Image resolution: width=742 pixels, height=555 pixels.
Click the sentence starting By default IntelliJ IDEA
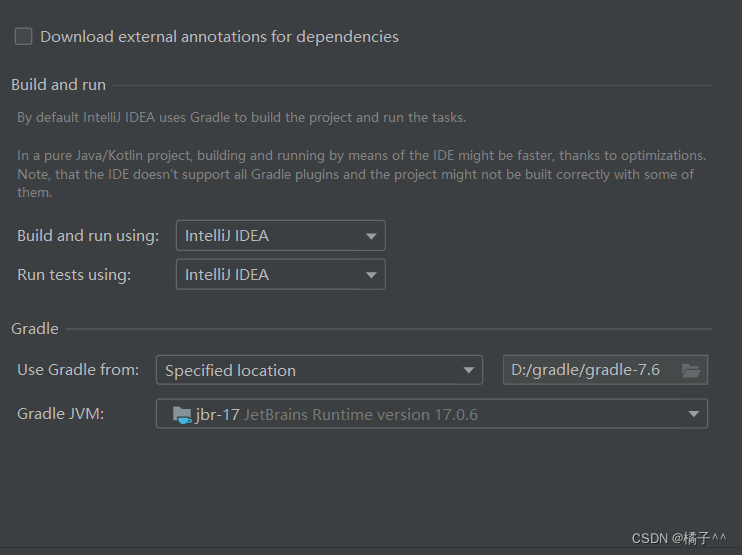pos(242,117)
